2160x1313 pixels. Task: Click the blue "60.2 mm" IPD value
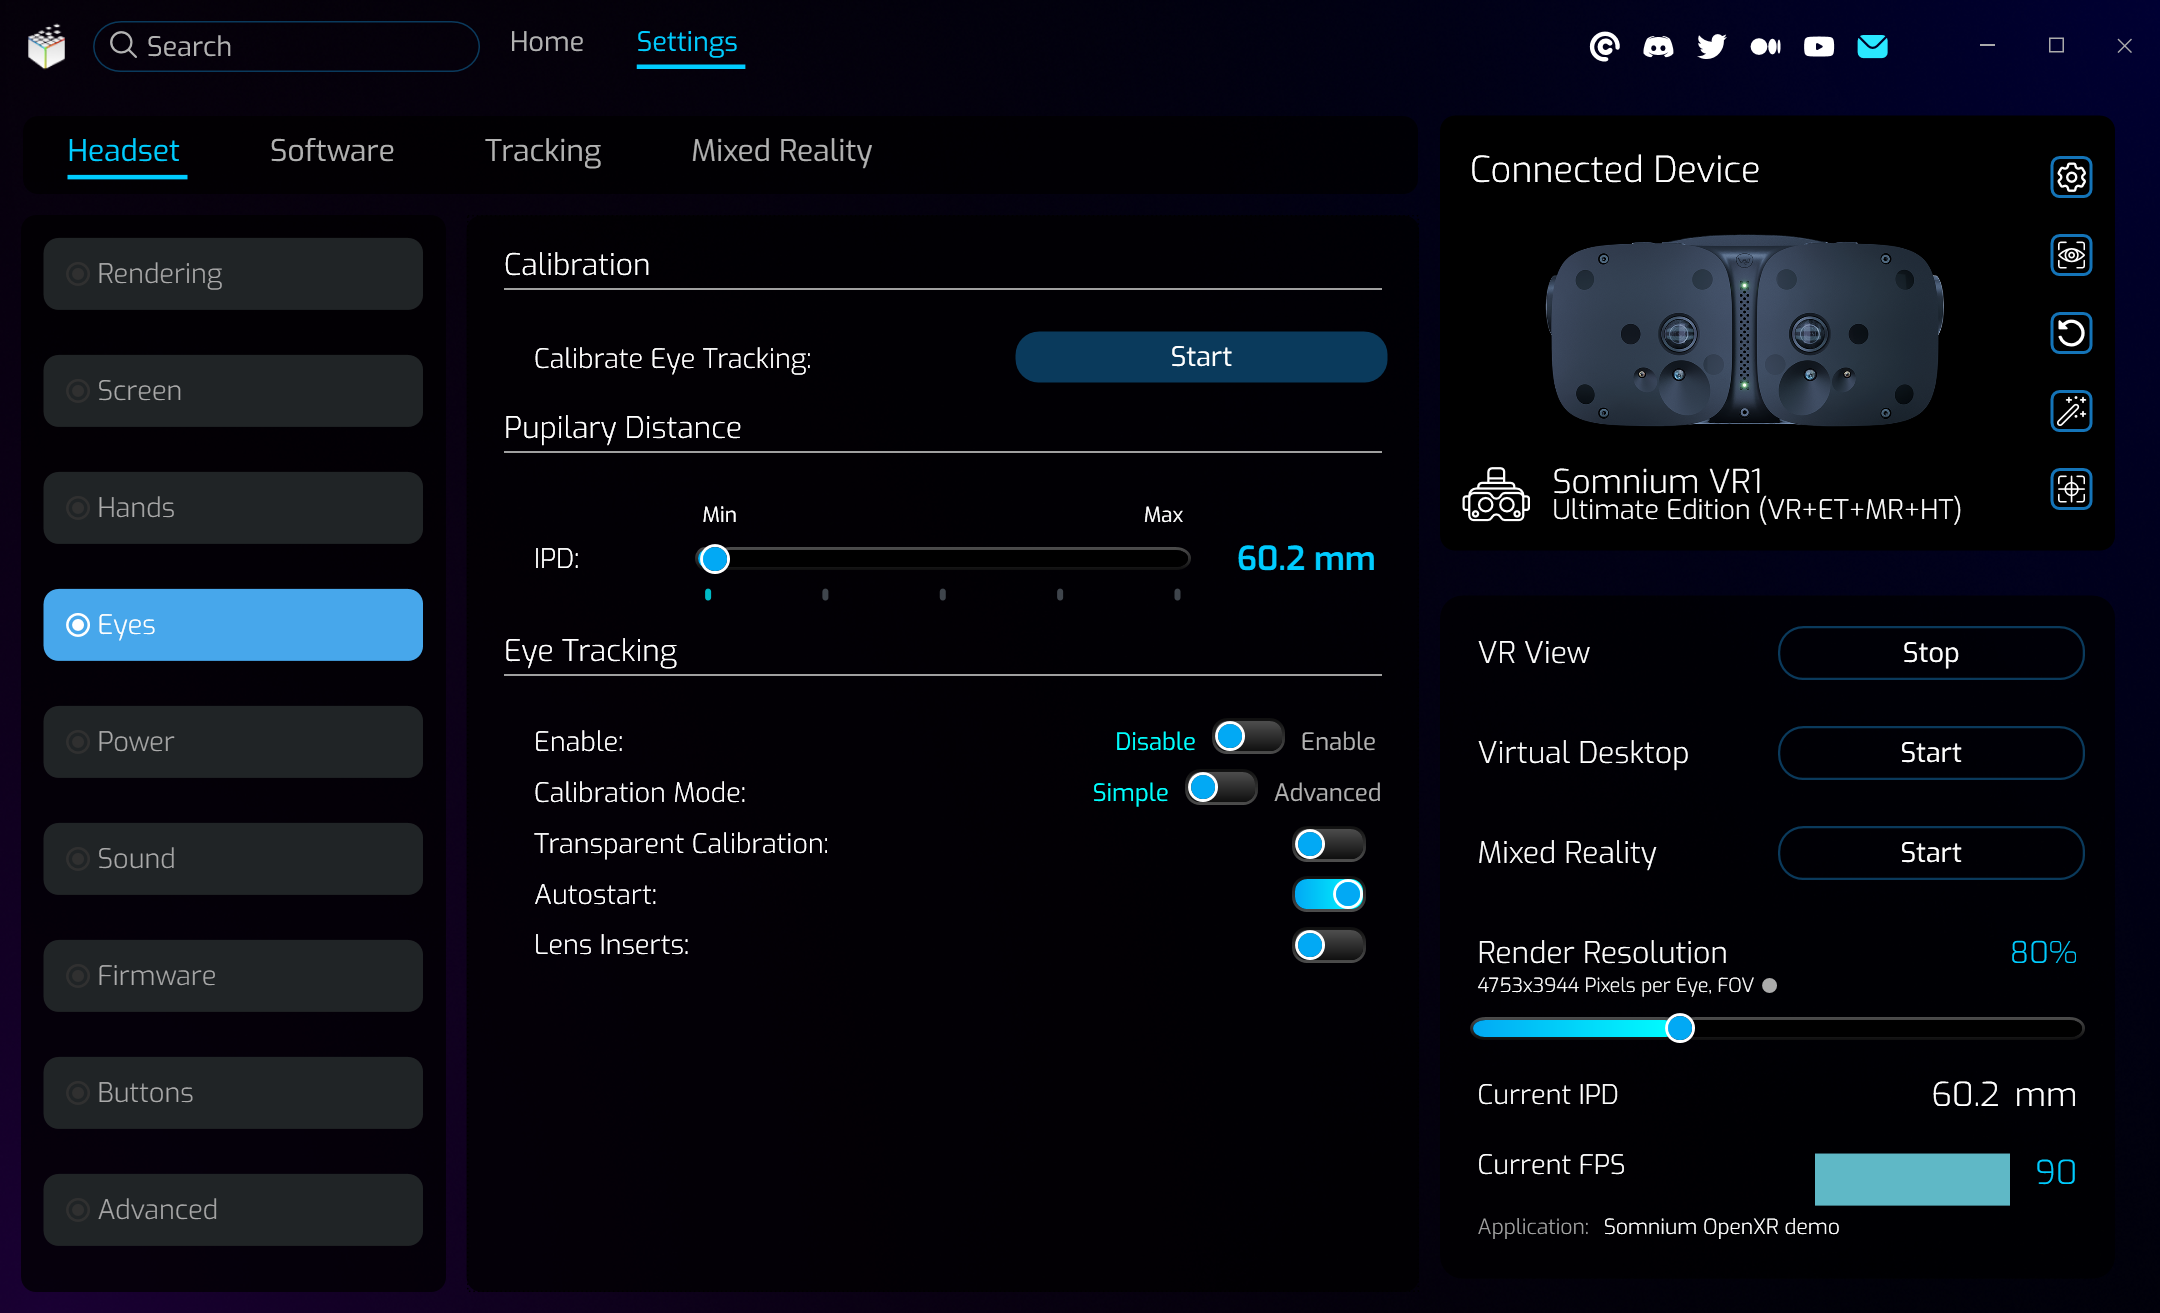1306,559
